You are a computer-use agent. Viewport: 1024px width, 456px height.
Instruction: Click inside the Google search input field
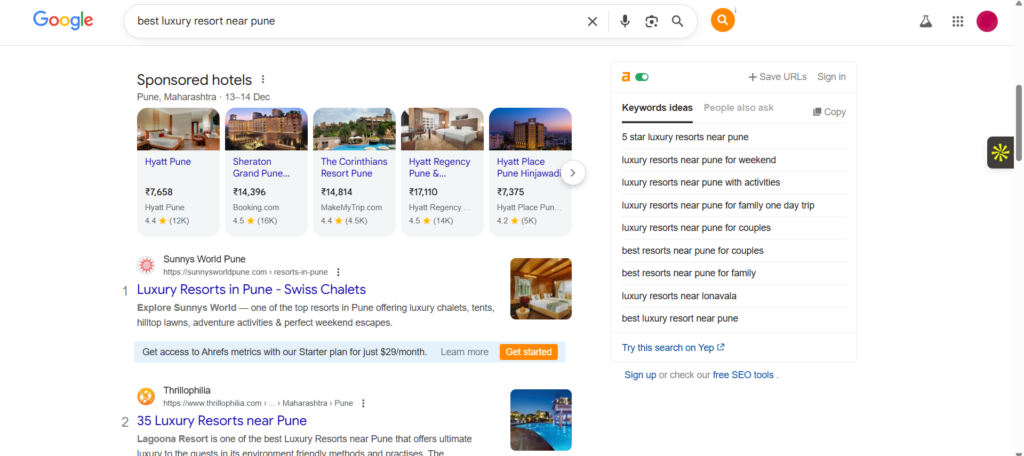pos(350,21)
